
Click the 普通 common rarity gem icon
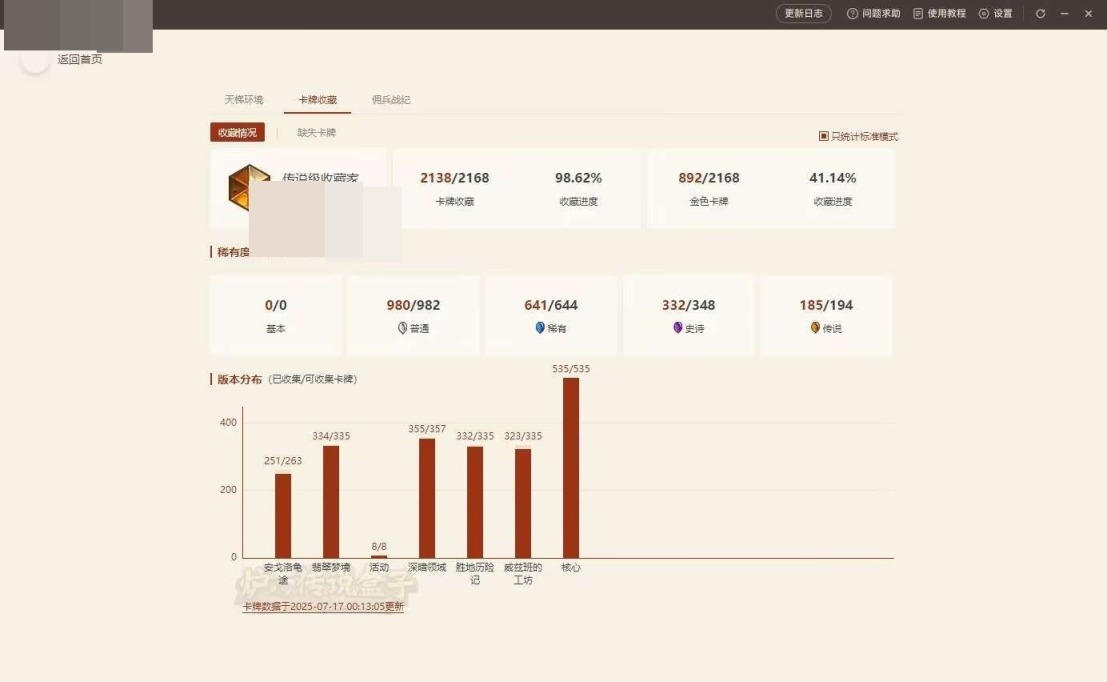click(x=402, y=328)
